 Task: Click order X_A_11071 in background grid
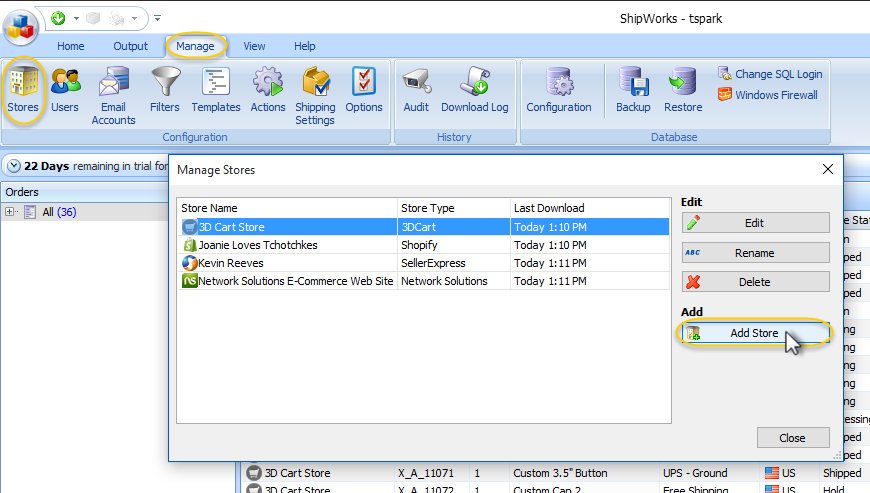click(x=426, y=473)
